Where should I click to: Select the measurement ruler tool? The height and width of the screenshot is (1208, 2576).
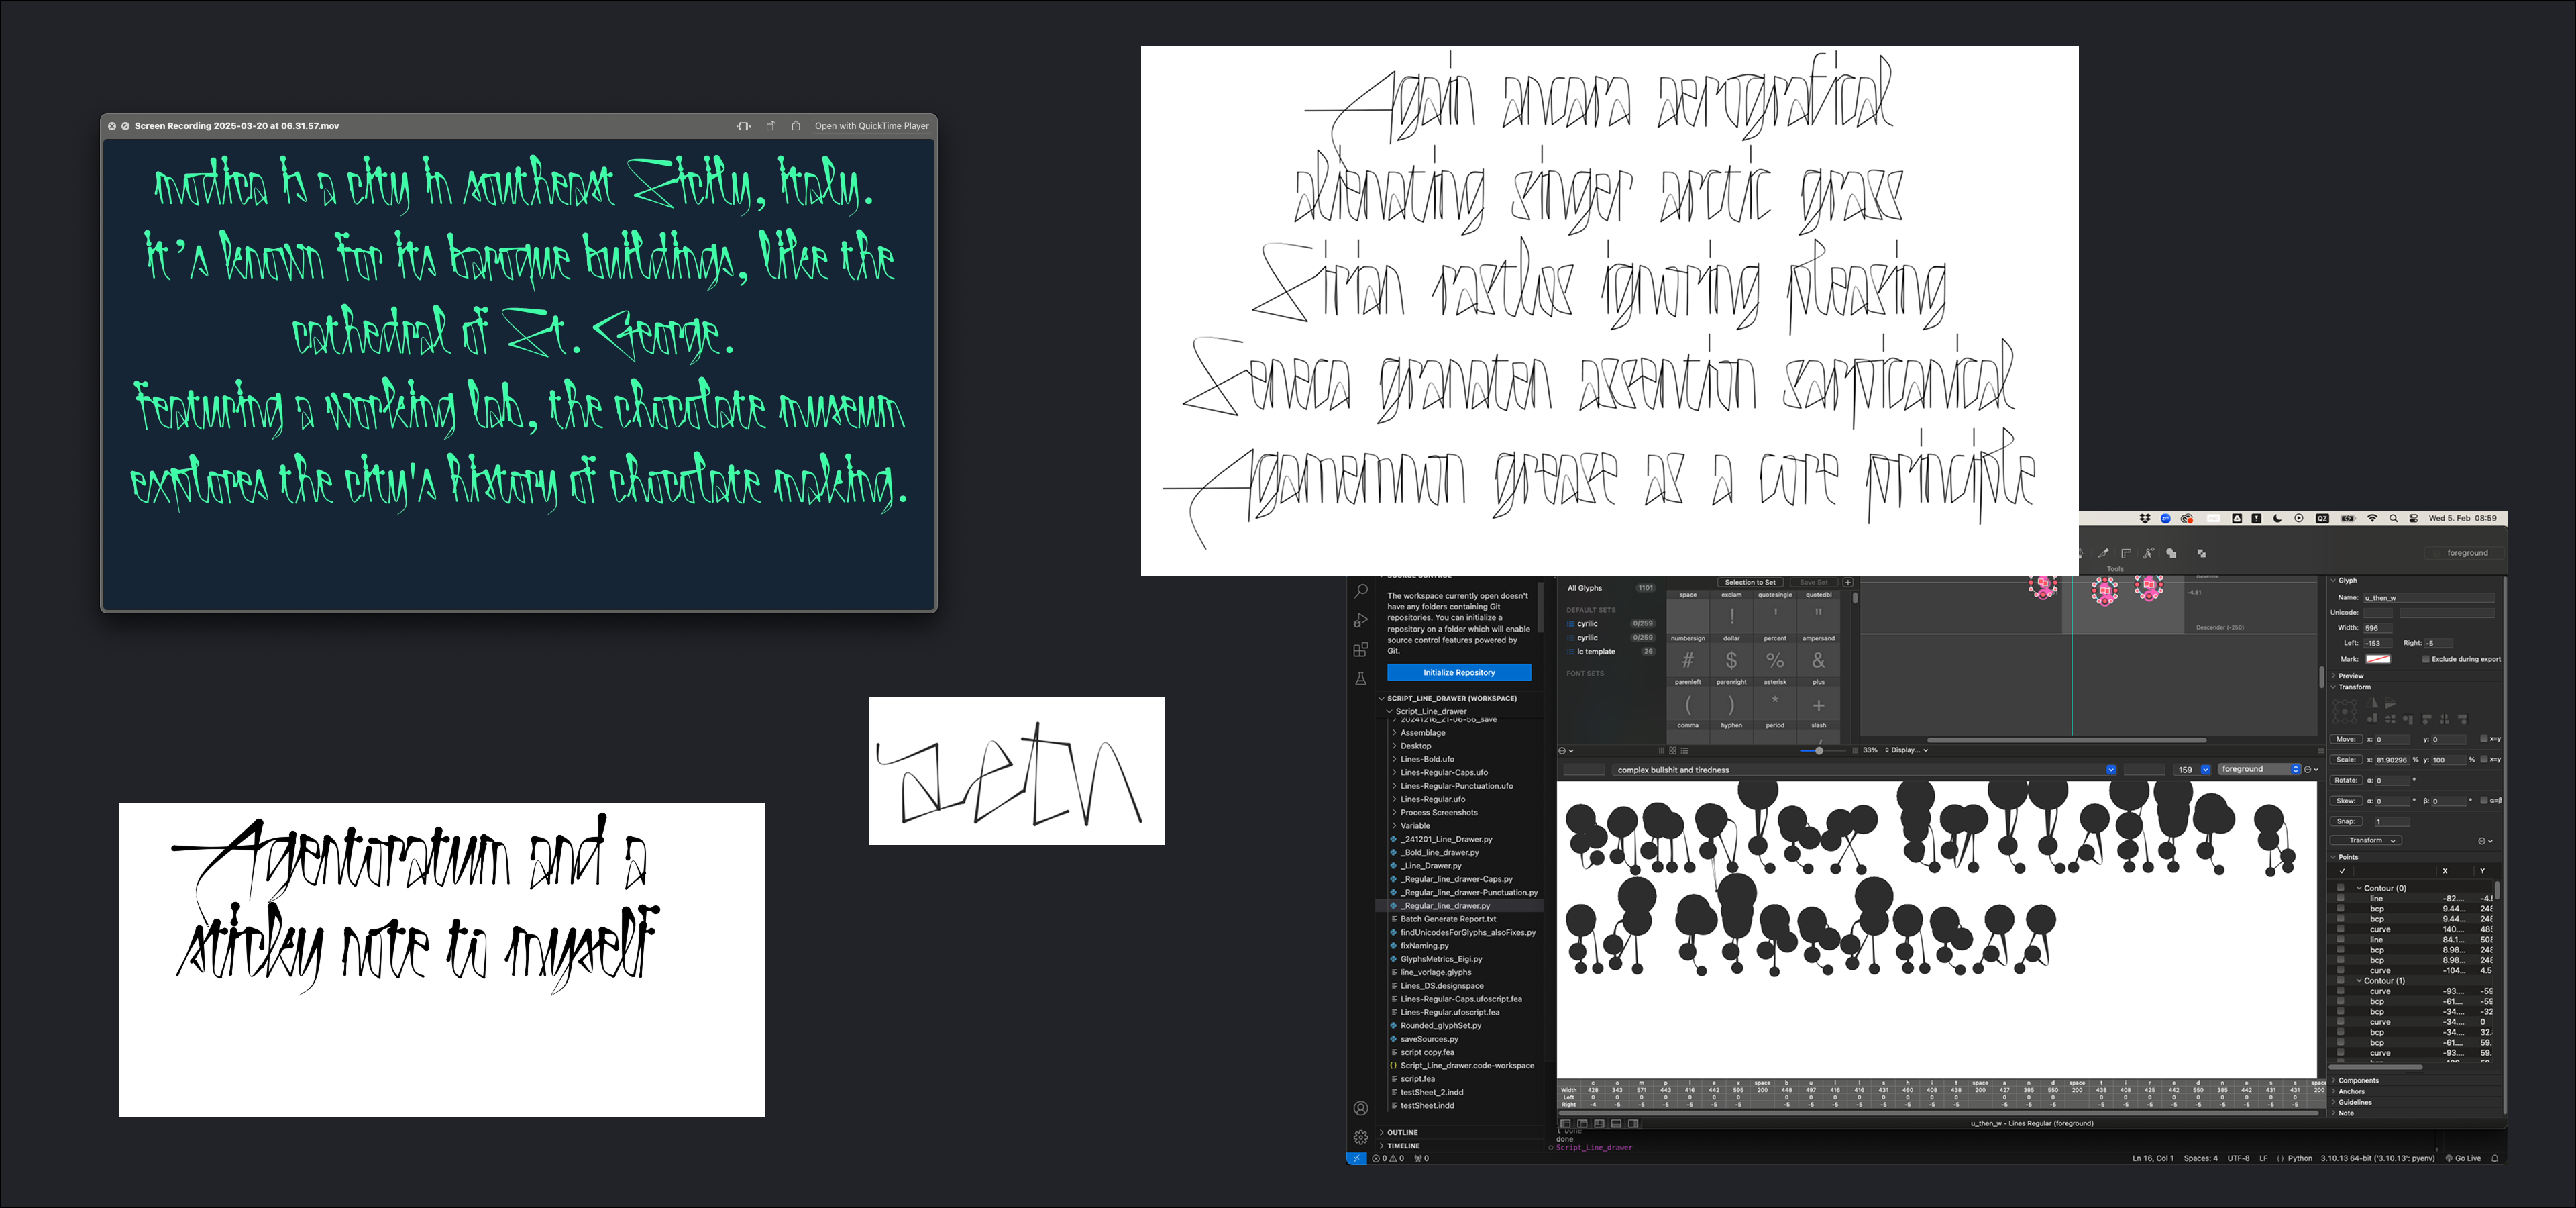tap(2126, 553)
